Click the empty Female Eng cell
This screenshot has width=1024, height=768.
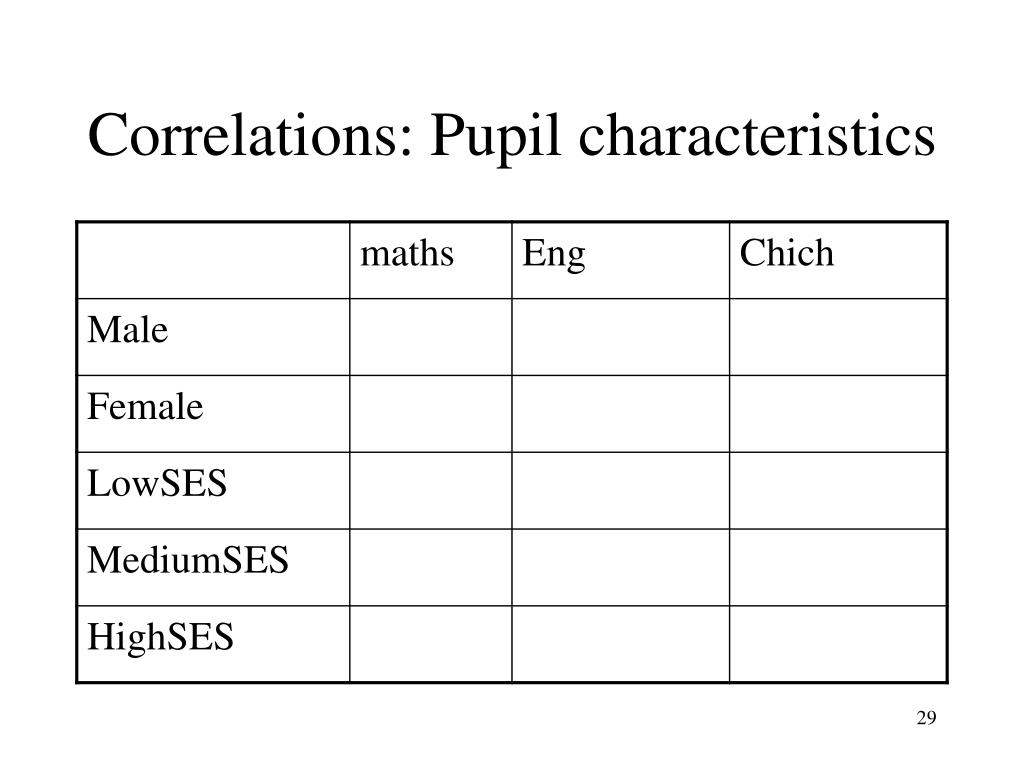coord(620,414)
